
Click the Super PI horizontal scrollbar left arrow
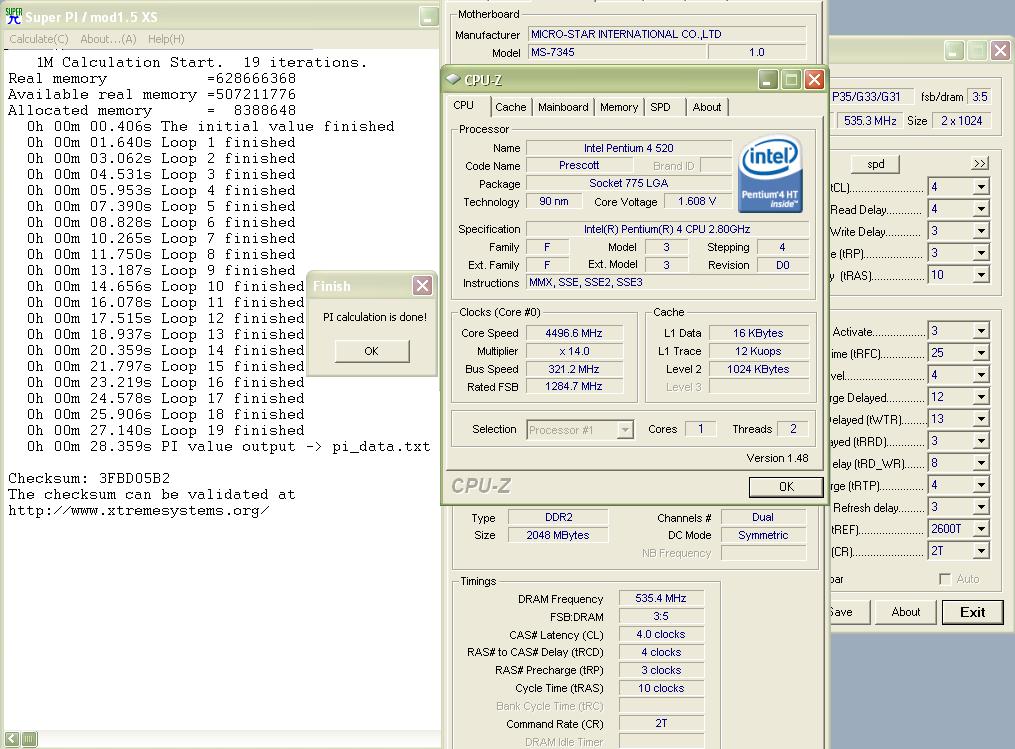tap(12, 739)
